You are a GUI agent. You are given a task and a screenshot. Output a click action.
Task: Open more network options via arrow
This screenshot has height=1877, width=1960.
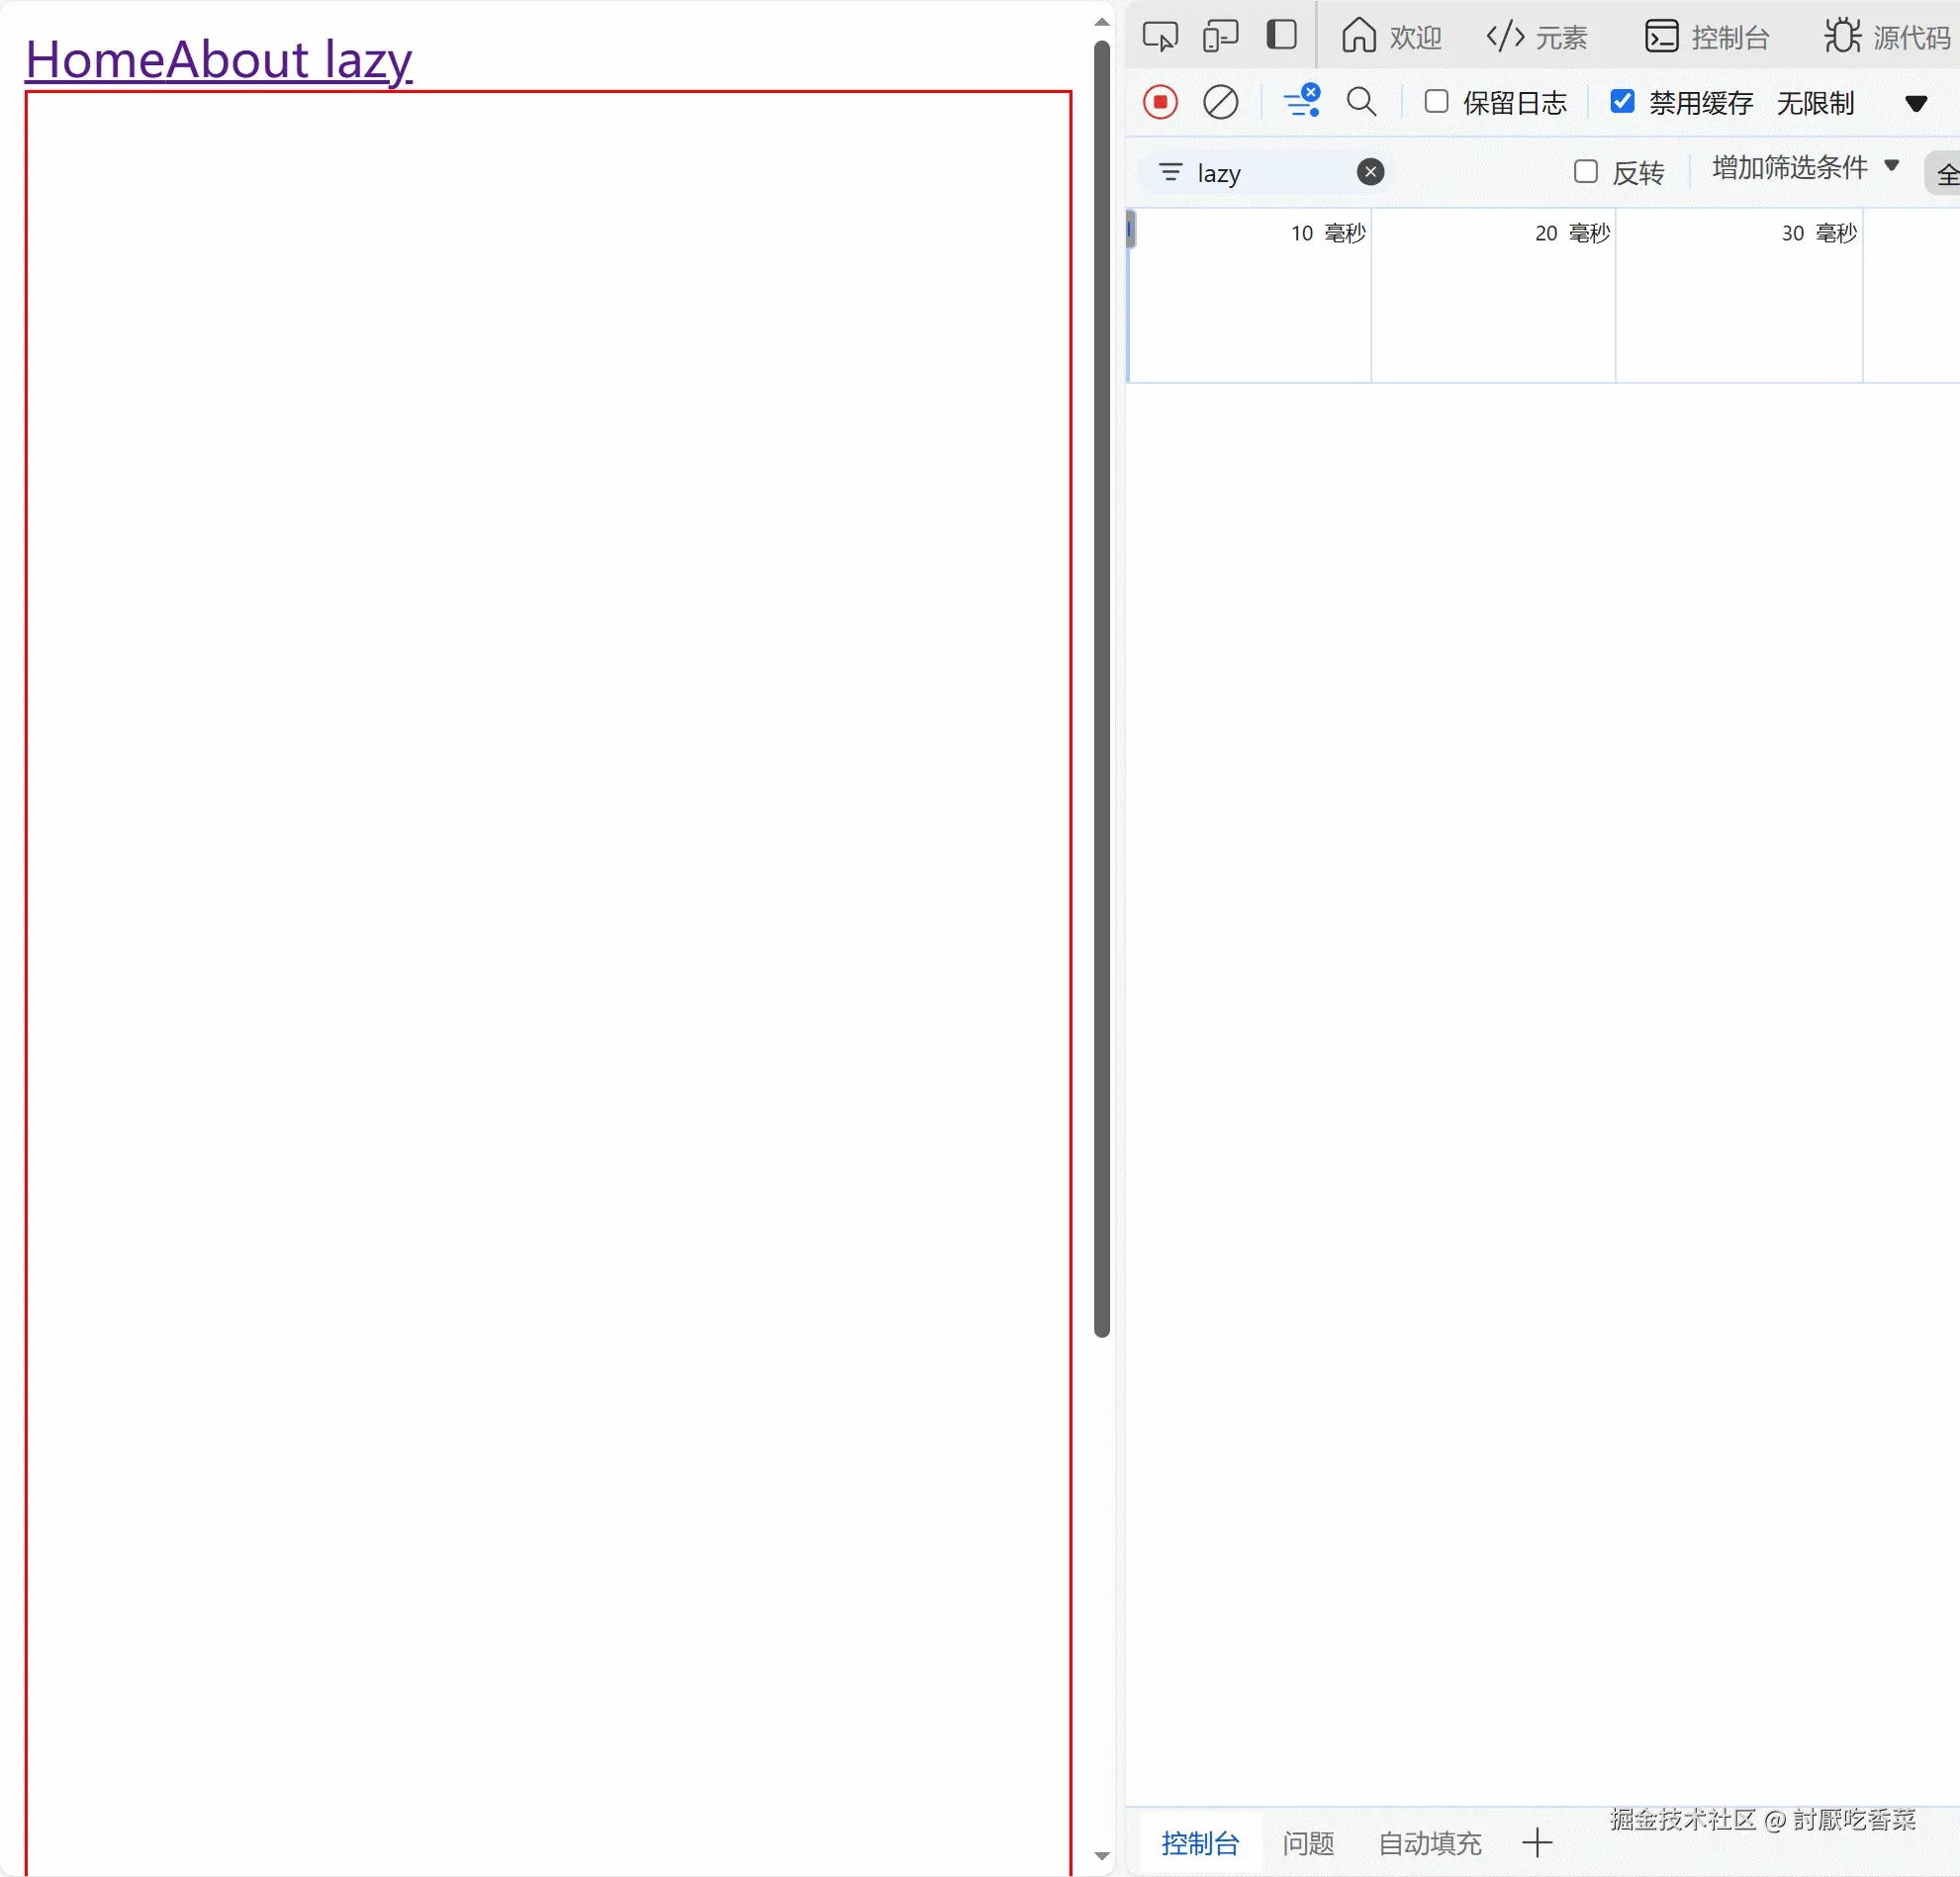coord(1916,103)
